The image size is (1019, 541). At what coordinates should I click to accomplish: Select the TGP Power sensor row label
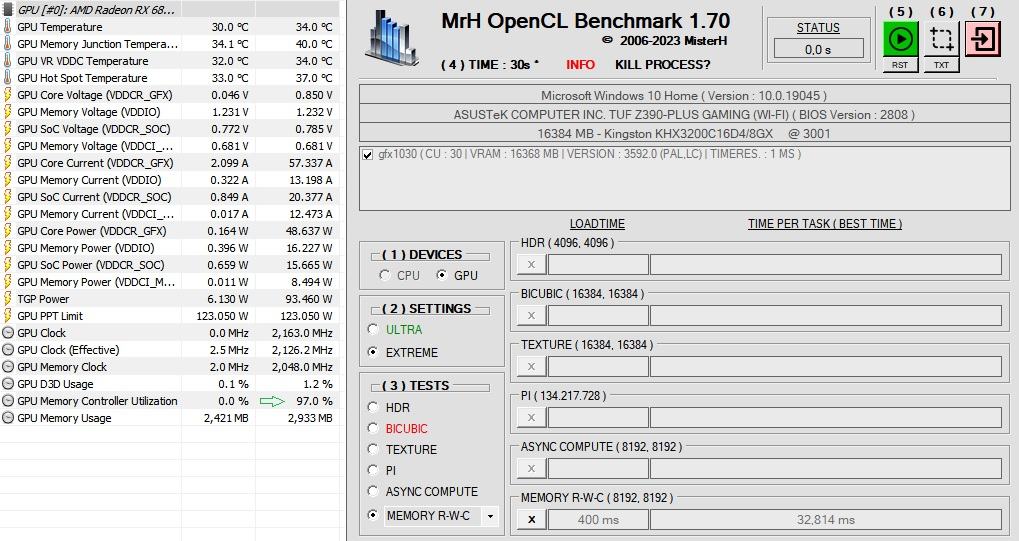tap(43, 299)
